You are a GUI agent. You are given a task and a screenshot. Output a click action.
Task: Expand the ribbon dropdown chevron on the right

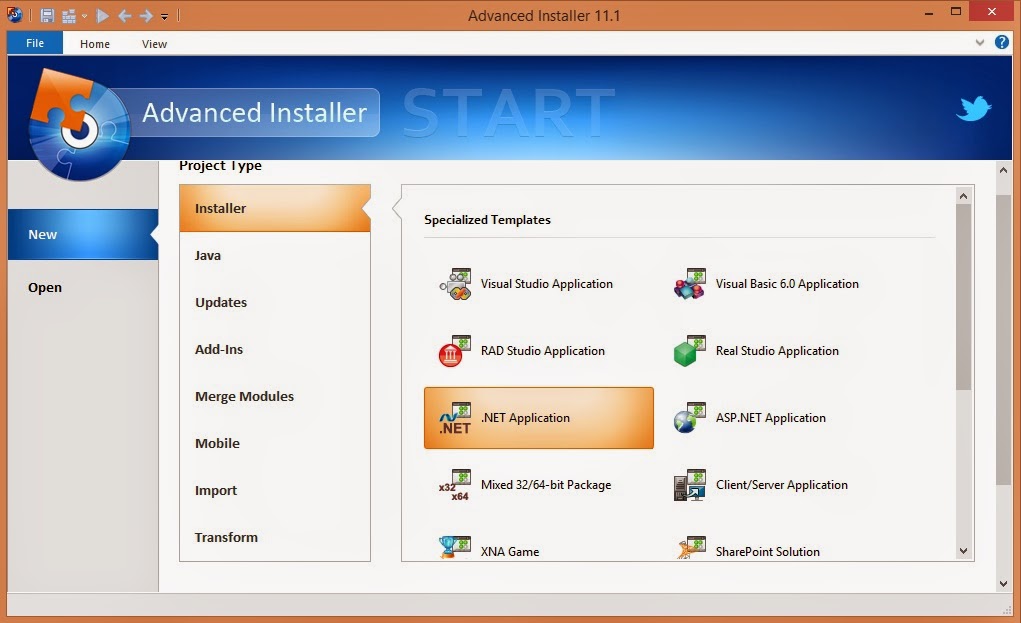979,42
